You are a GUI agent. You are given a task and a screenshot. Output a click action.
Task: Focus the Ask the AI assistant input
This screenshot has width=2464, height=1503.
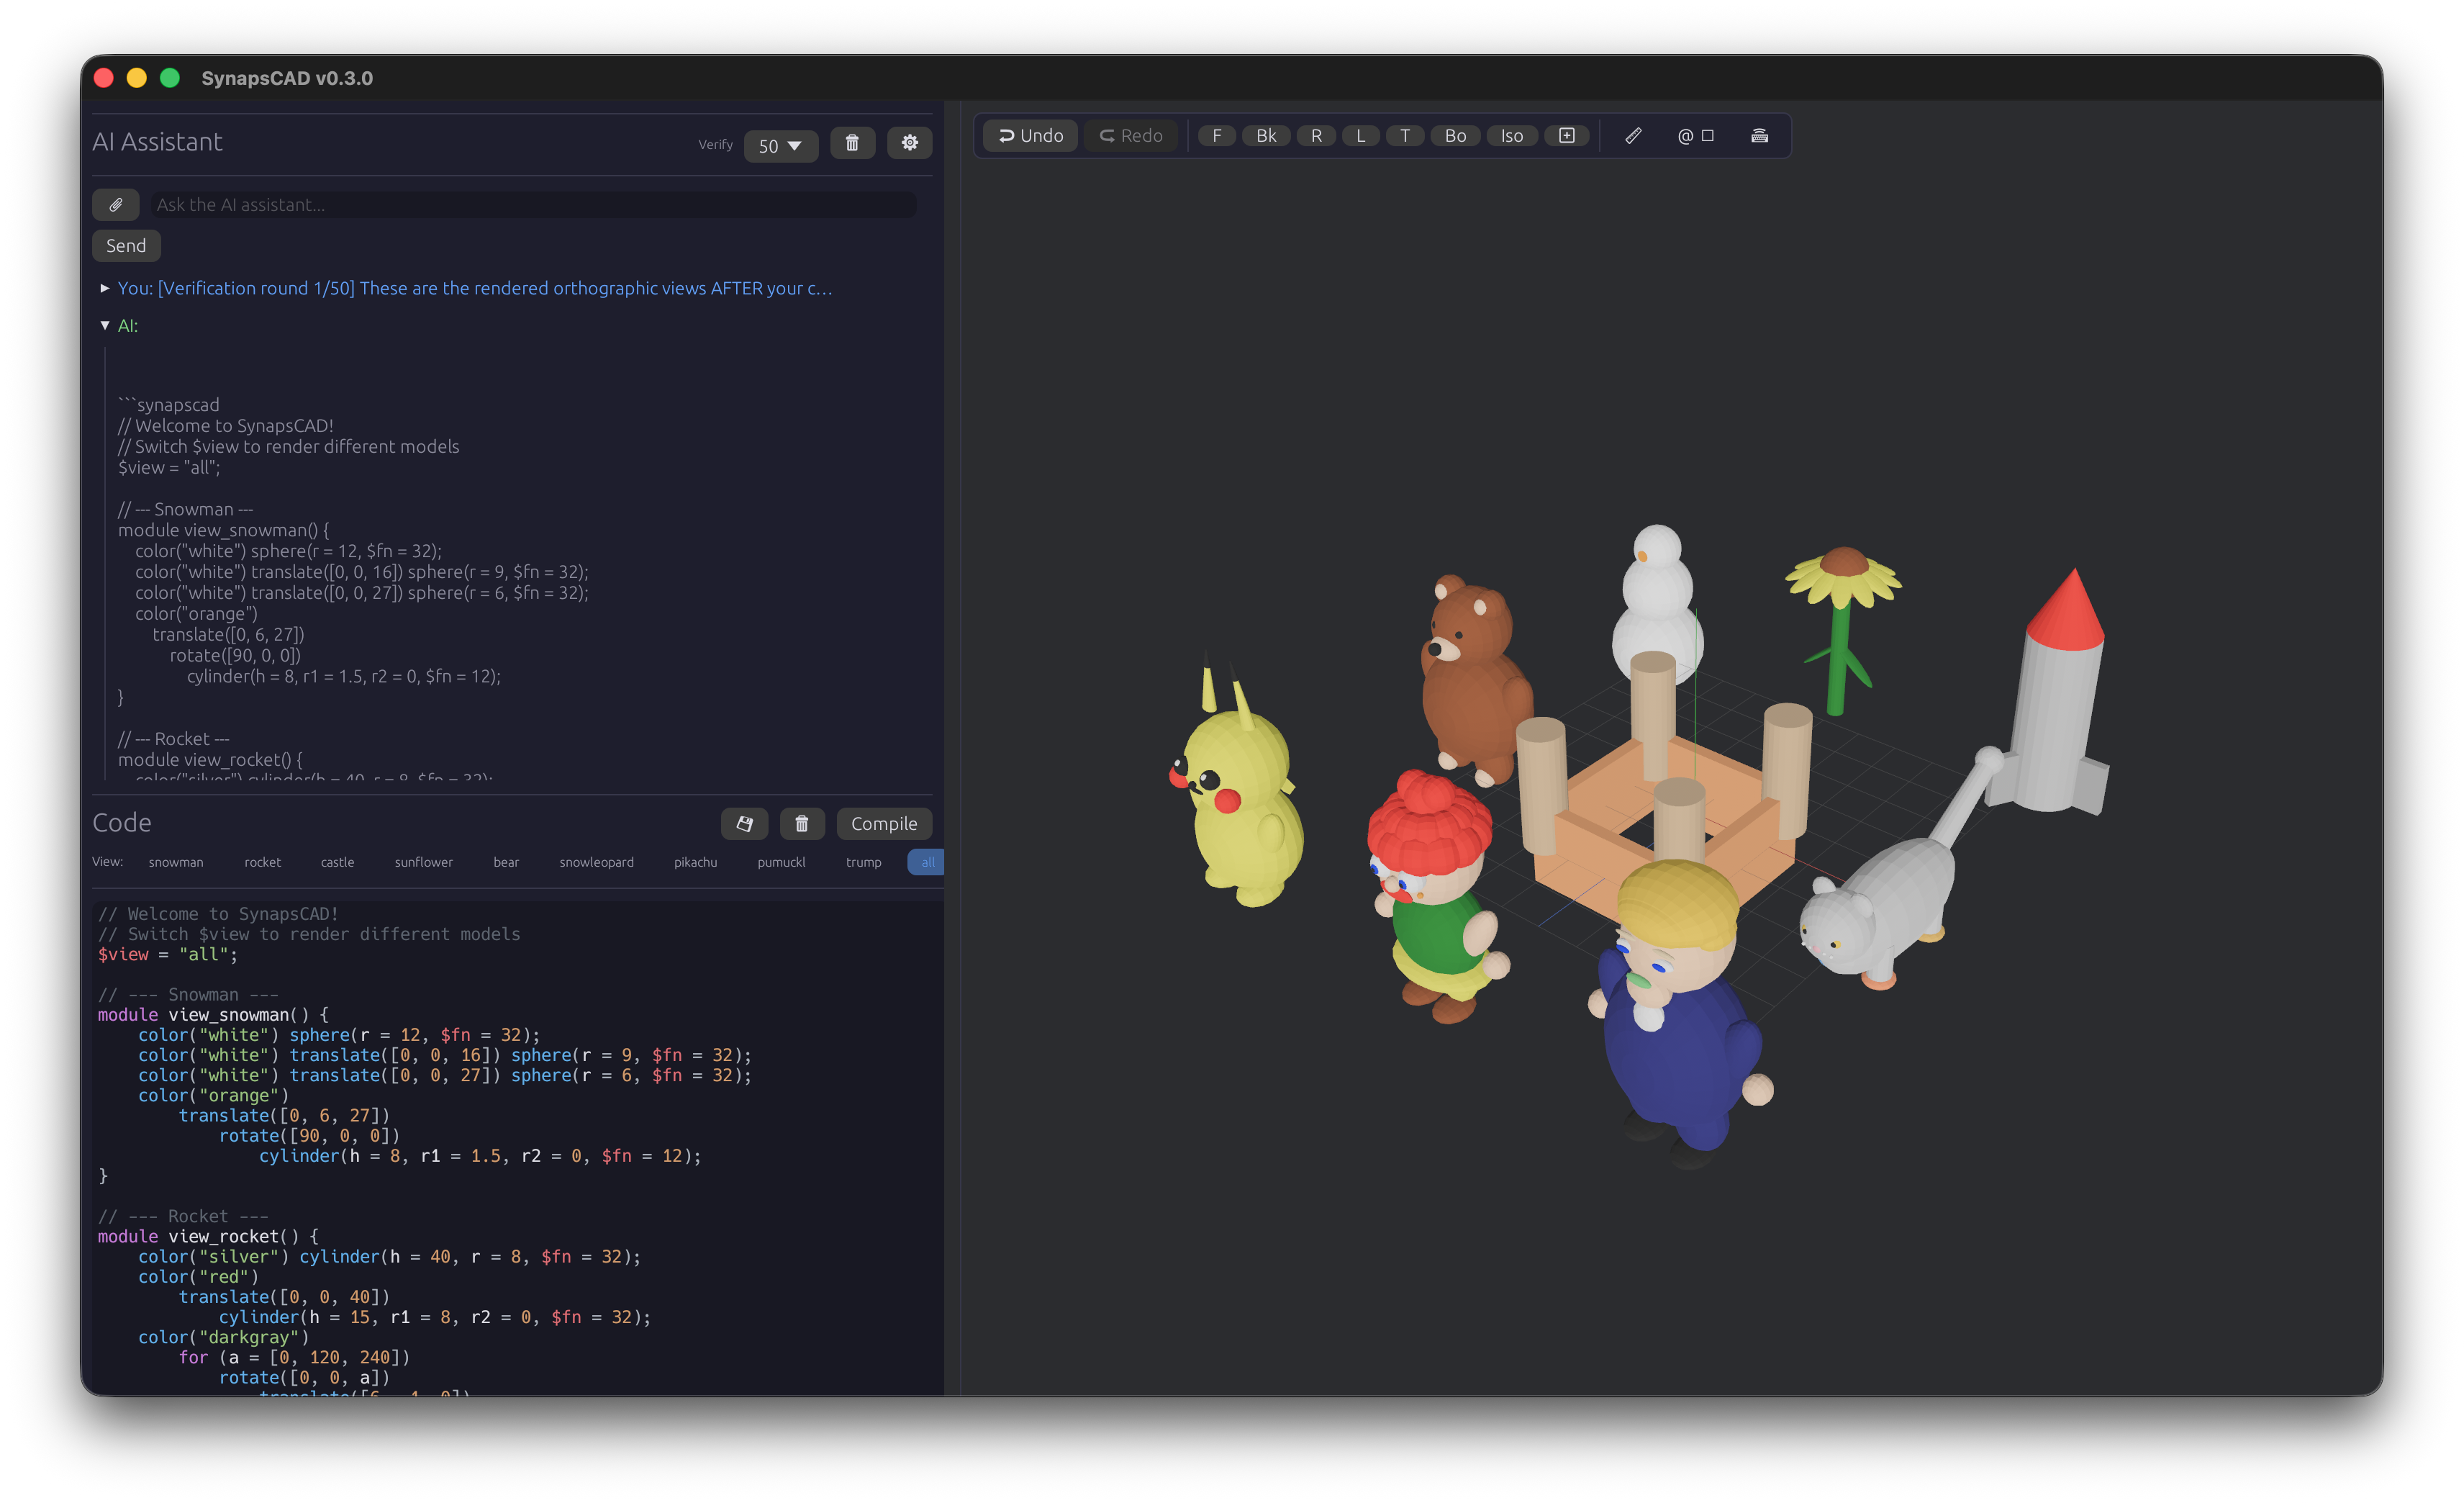pos(533,205)
